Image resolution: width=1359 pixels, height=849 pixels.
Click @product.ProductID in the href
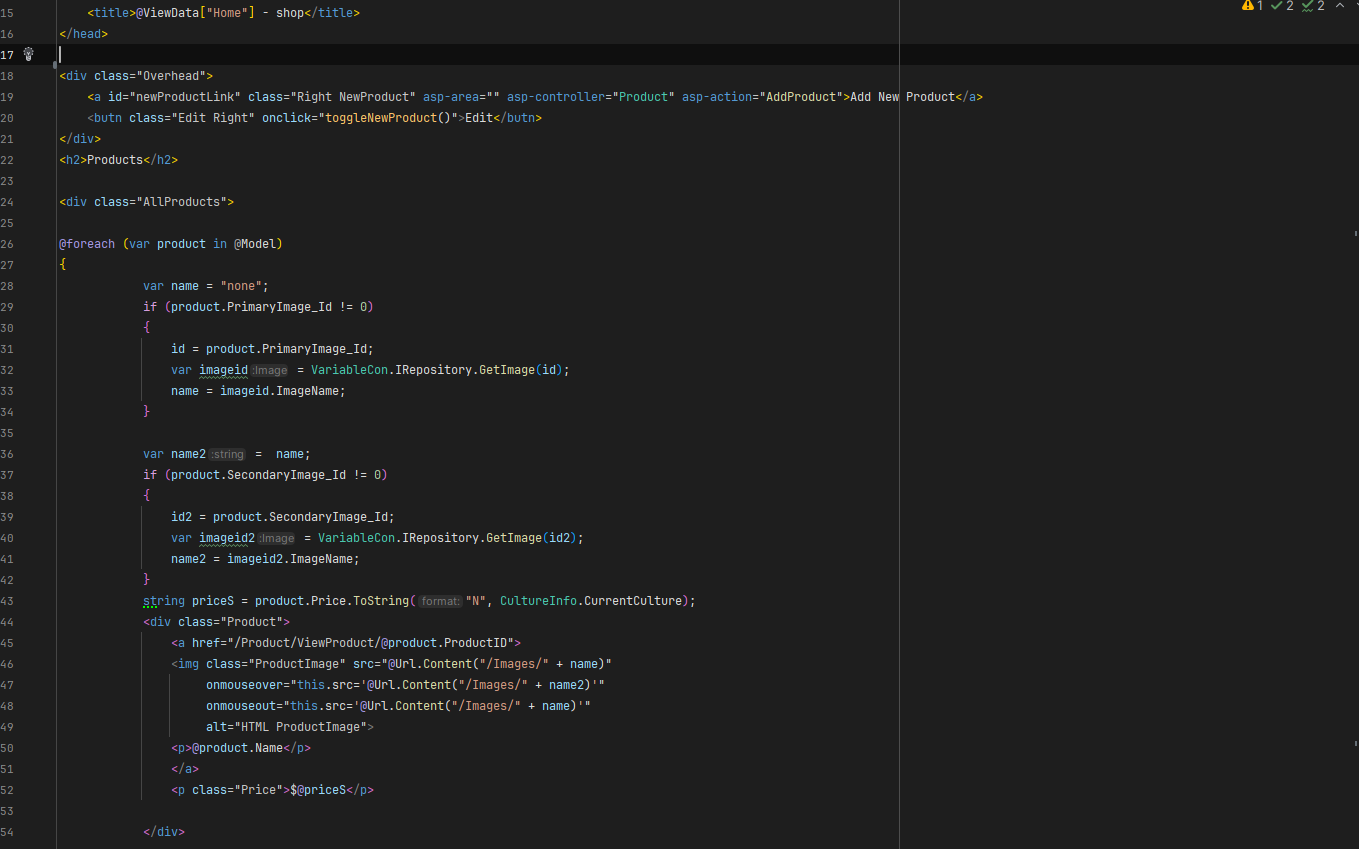pyautogui.click(x=444, y=643)
